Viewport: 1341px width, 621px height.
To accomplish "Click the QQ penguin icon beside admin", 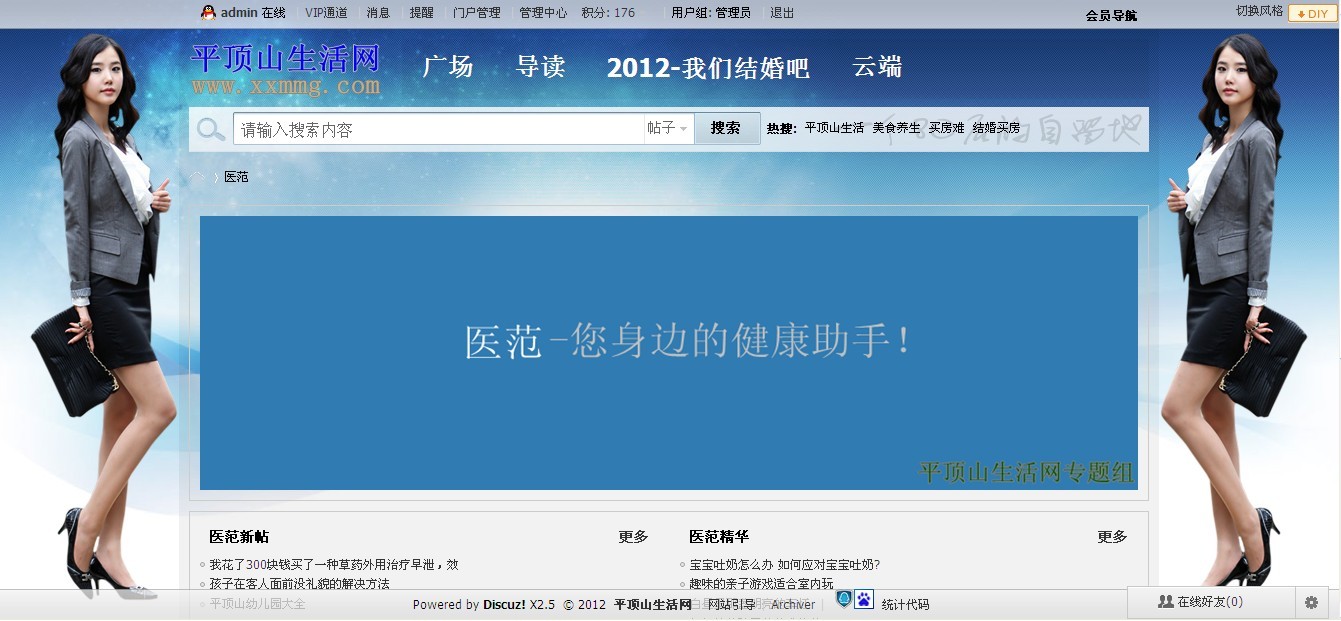I will point(208,13).
